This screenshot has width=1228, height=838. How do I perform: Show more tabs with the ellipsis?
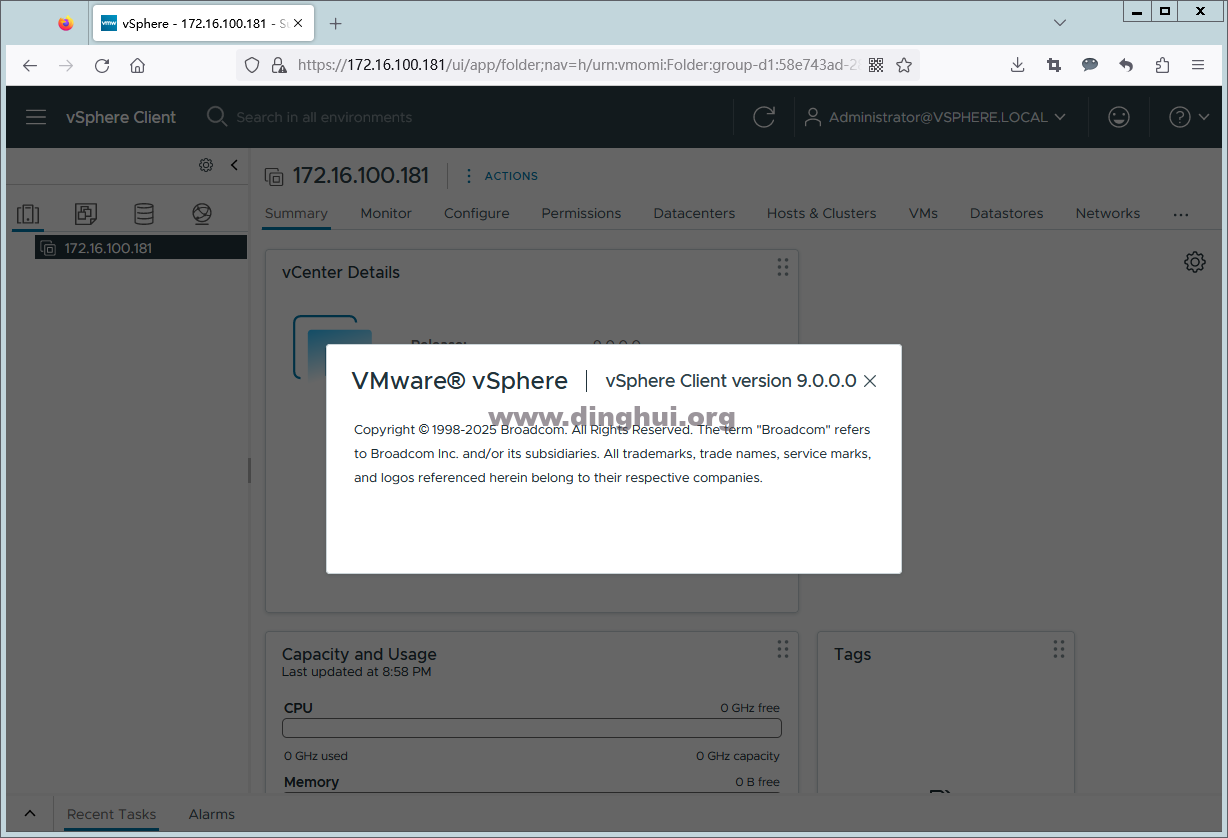coord(1181,214)
